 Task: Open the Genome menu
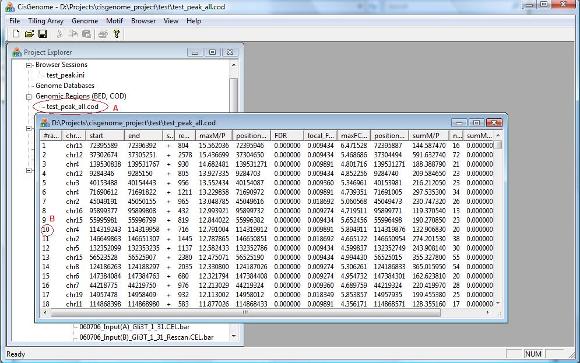point(85,21)
